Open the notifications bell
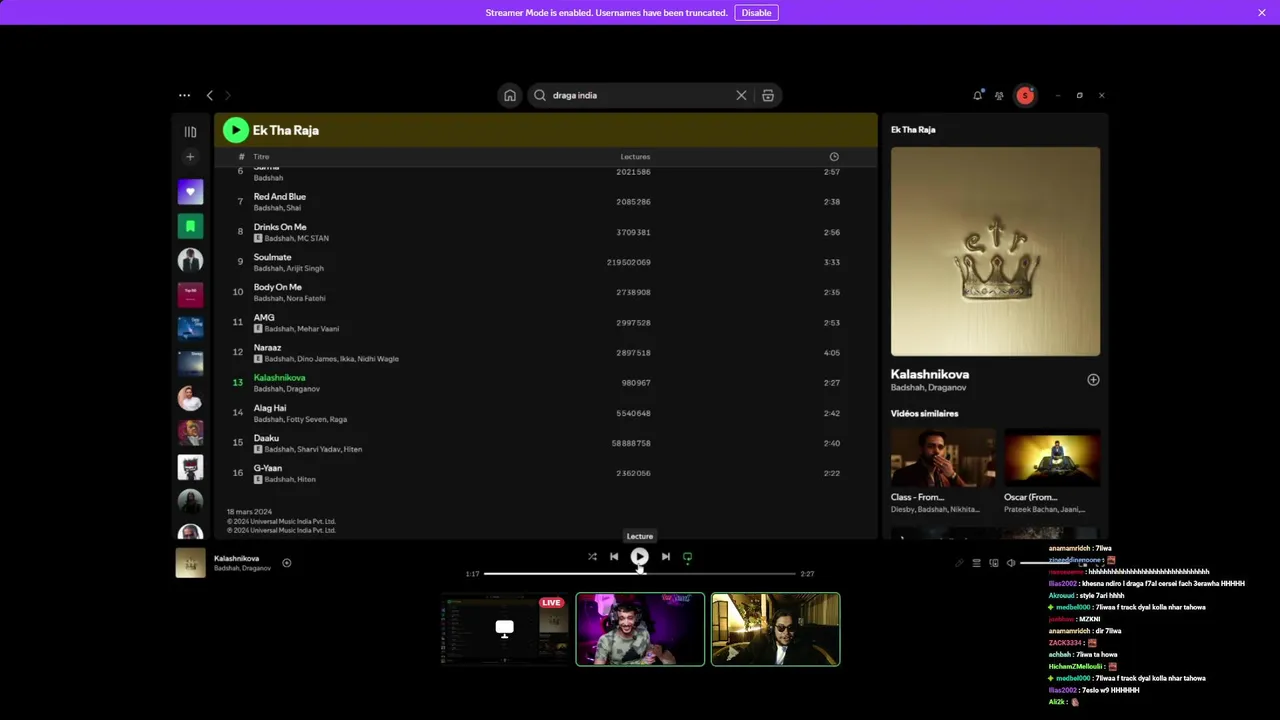 coord(977,95)
